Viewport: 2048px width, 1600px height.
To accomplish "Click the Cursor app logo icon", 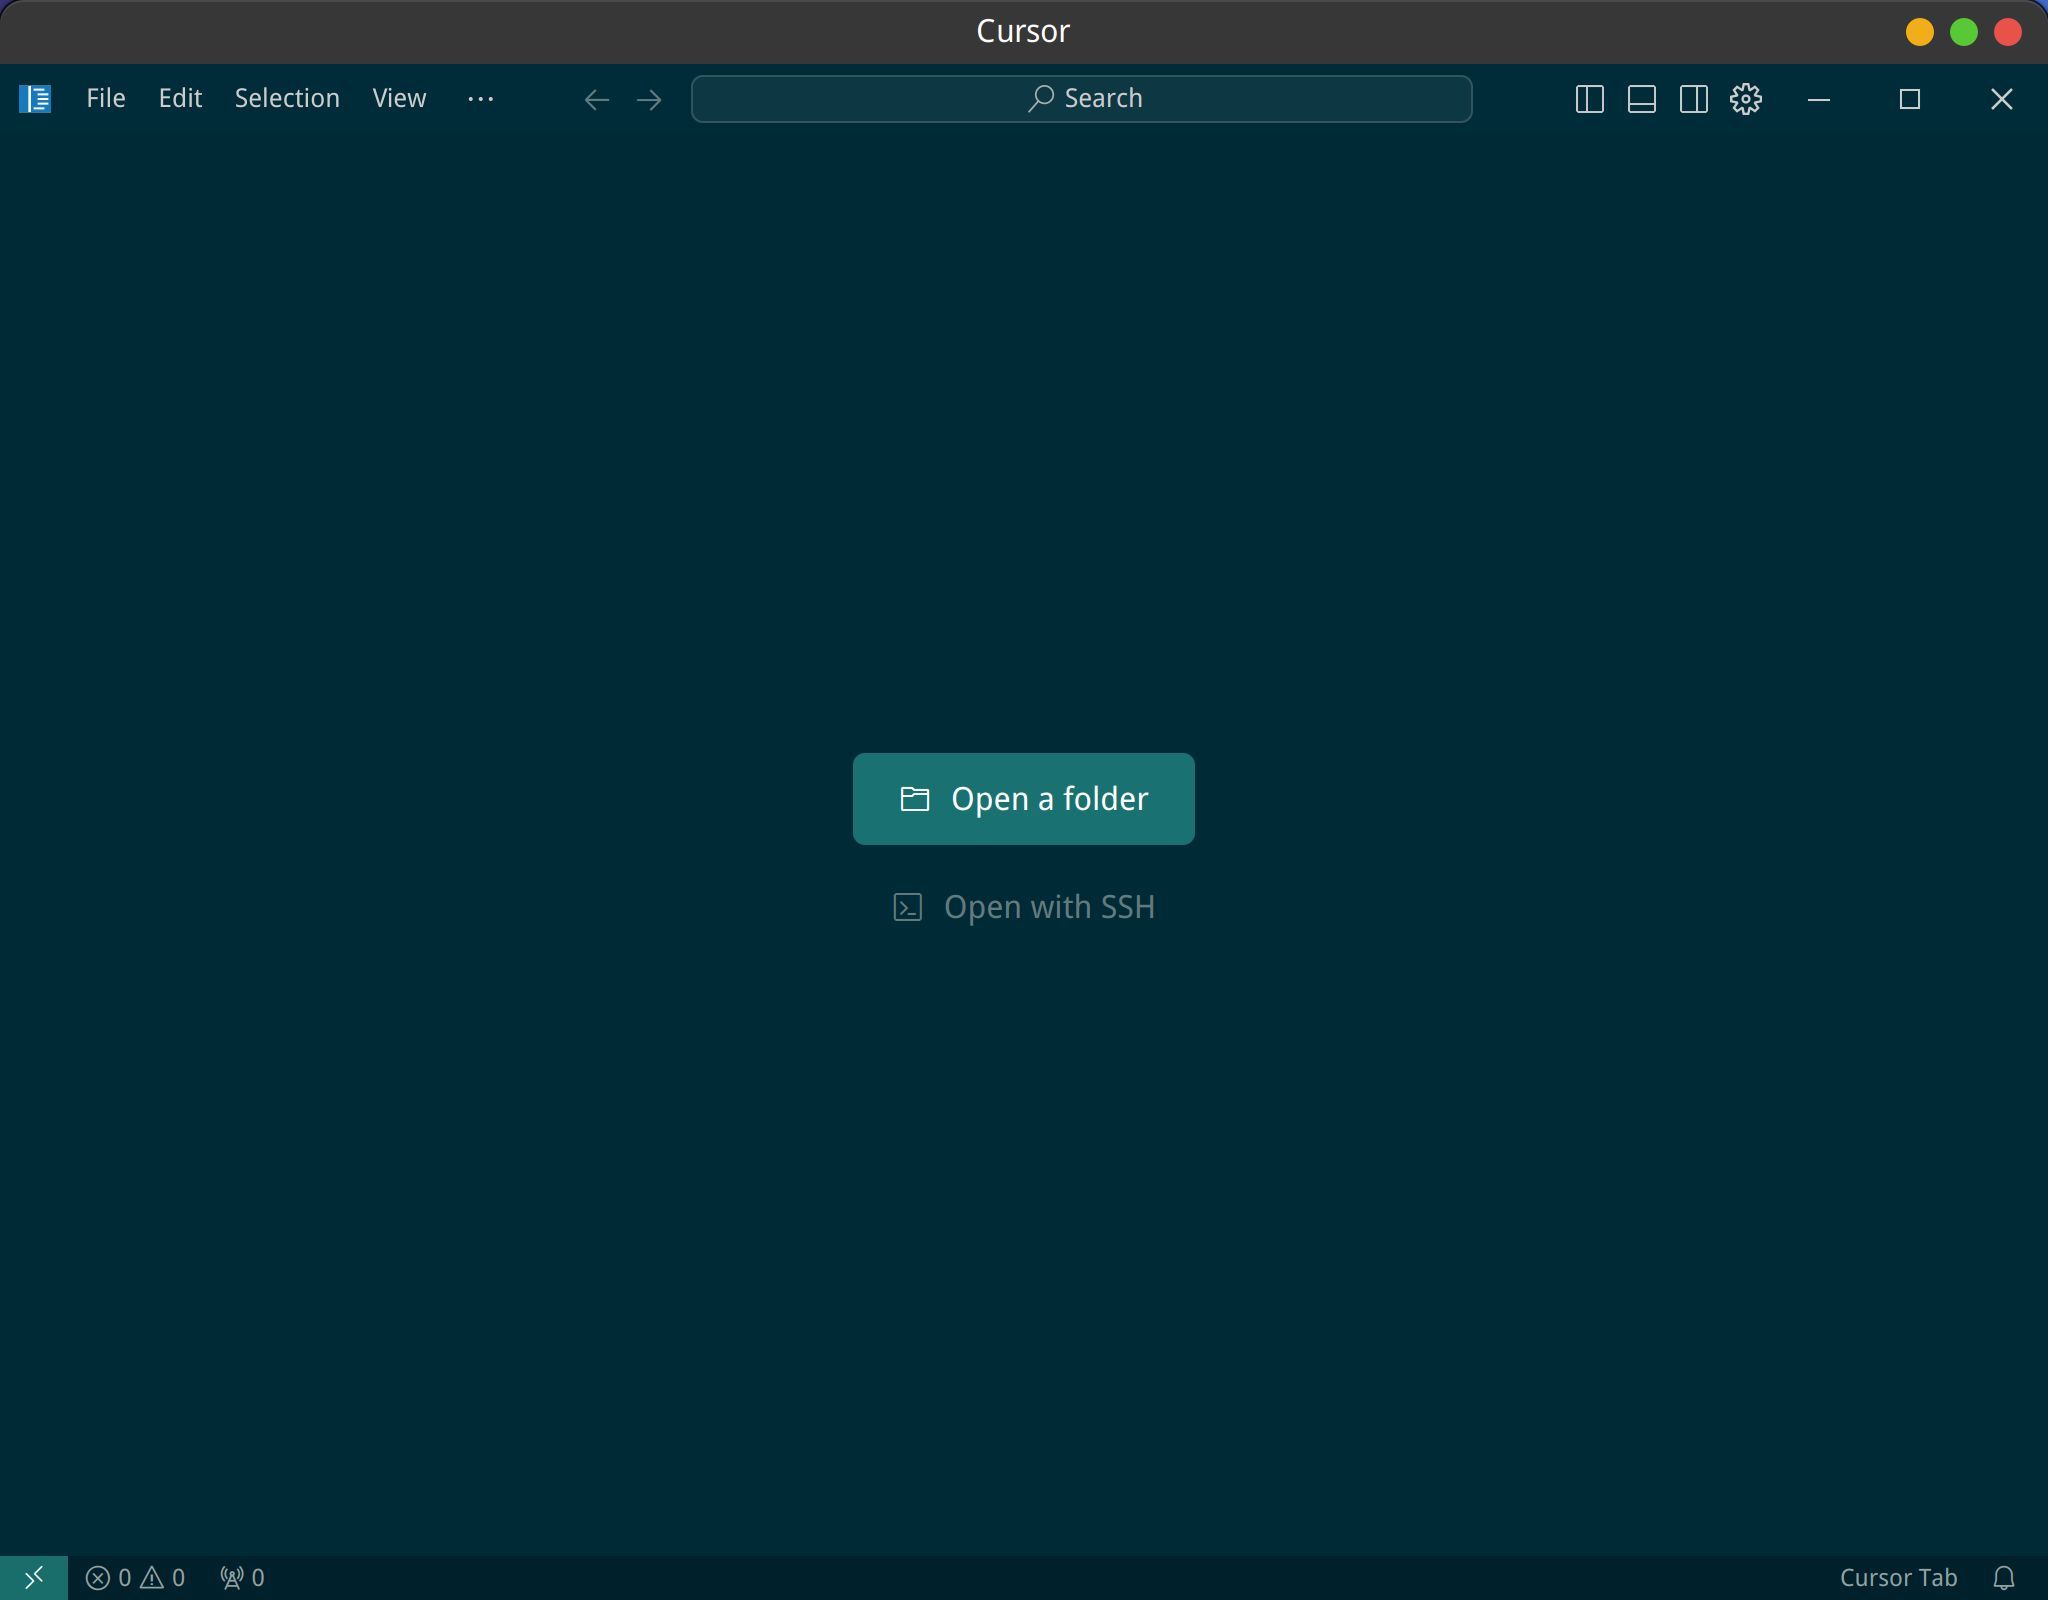I will pyautogui.click(x=35, y=99).
